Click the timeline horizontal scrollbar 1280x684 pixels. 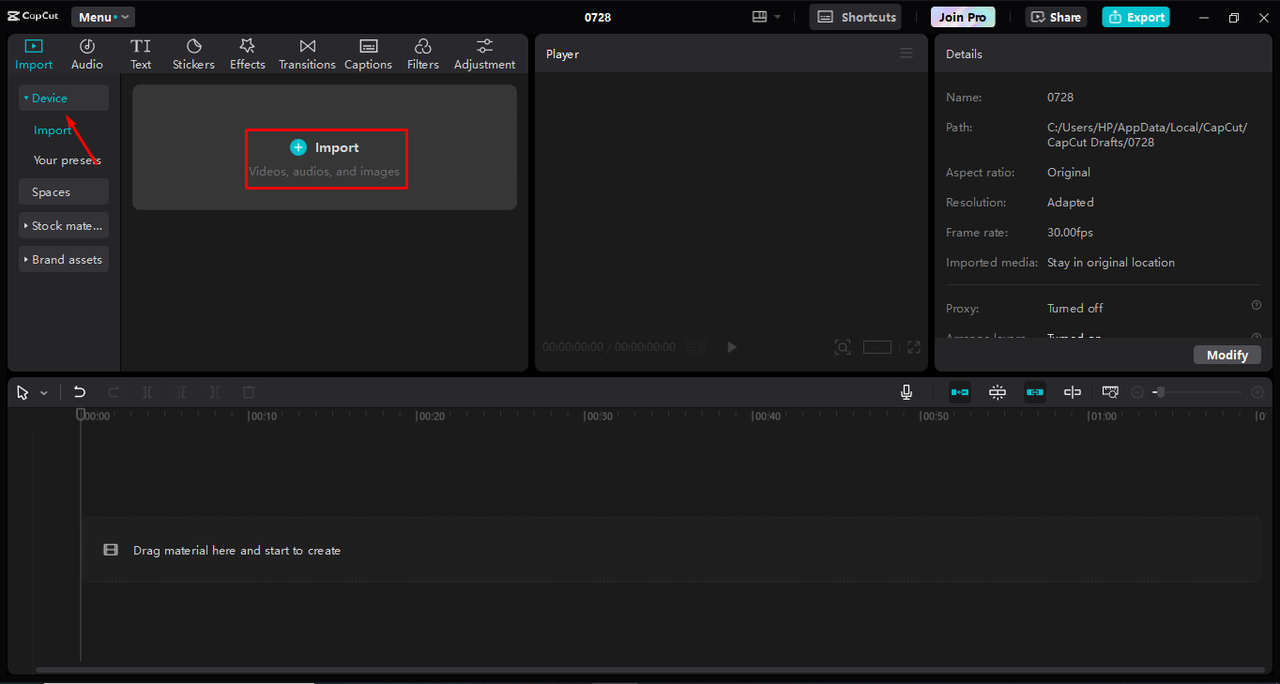(x=648, y=670)
